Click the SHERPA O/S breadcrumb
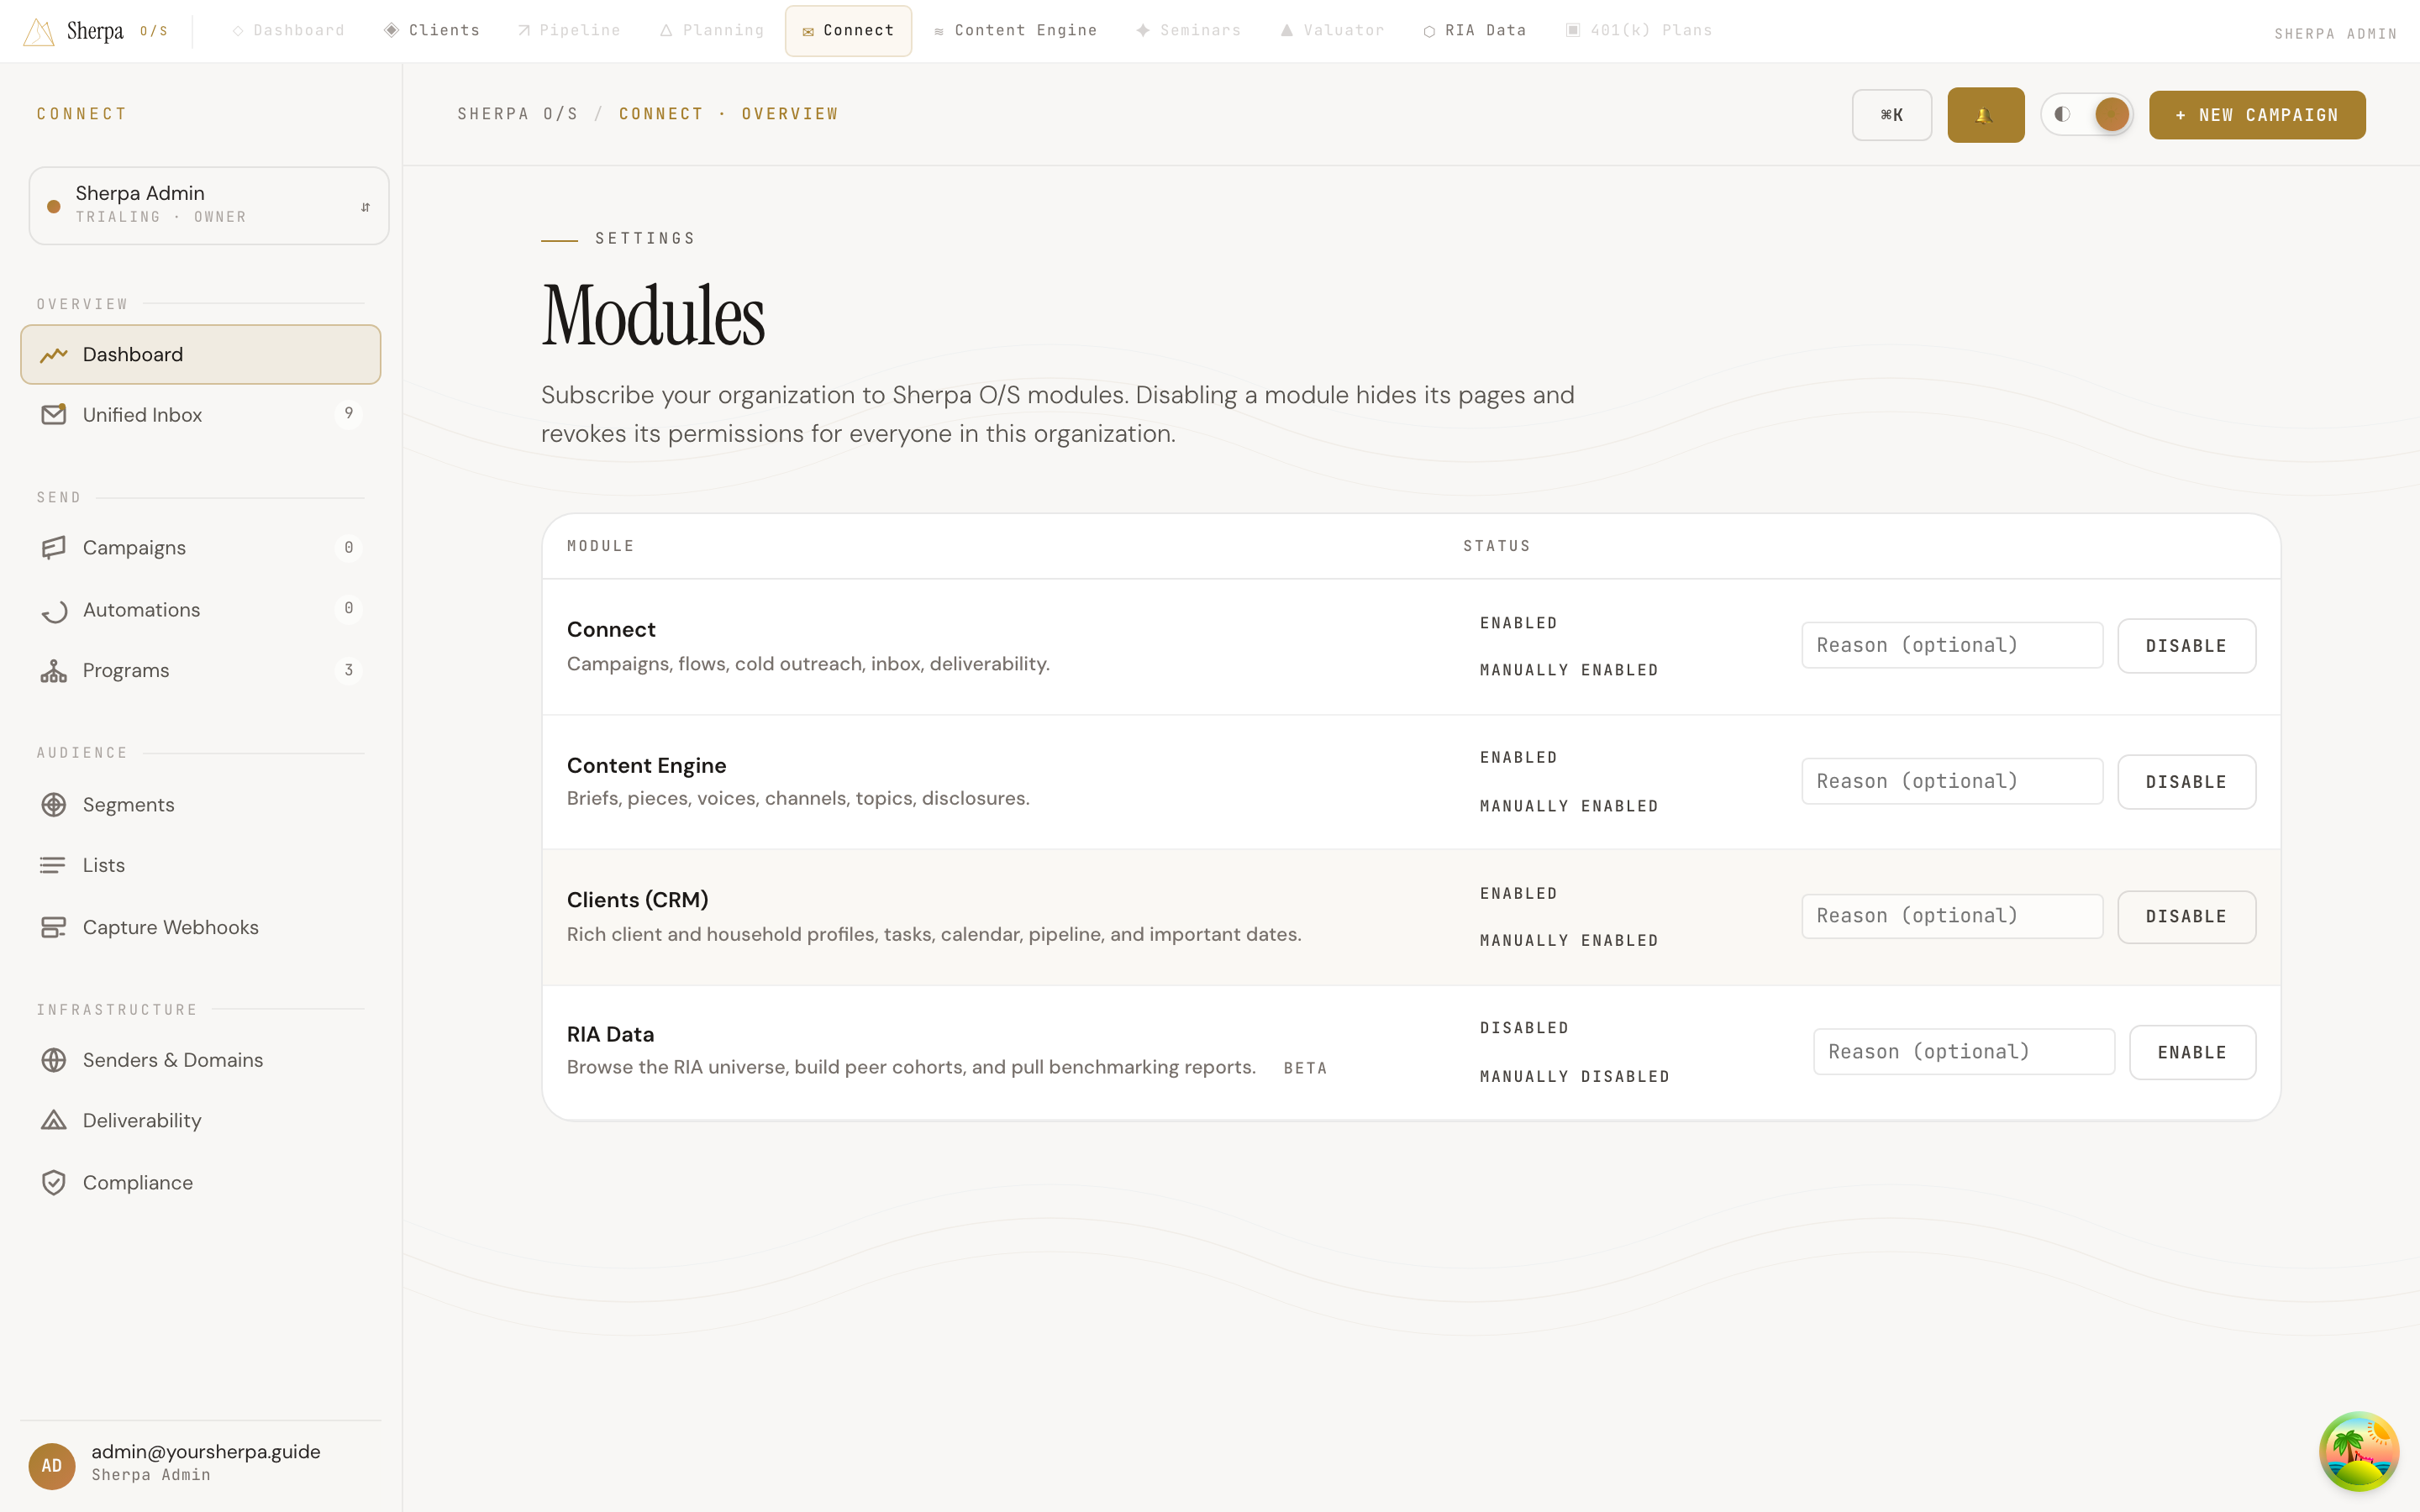This screenshot has height=1512, width=2420. tap(518, 114)
